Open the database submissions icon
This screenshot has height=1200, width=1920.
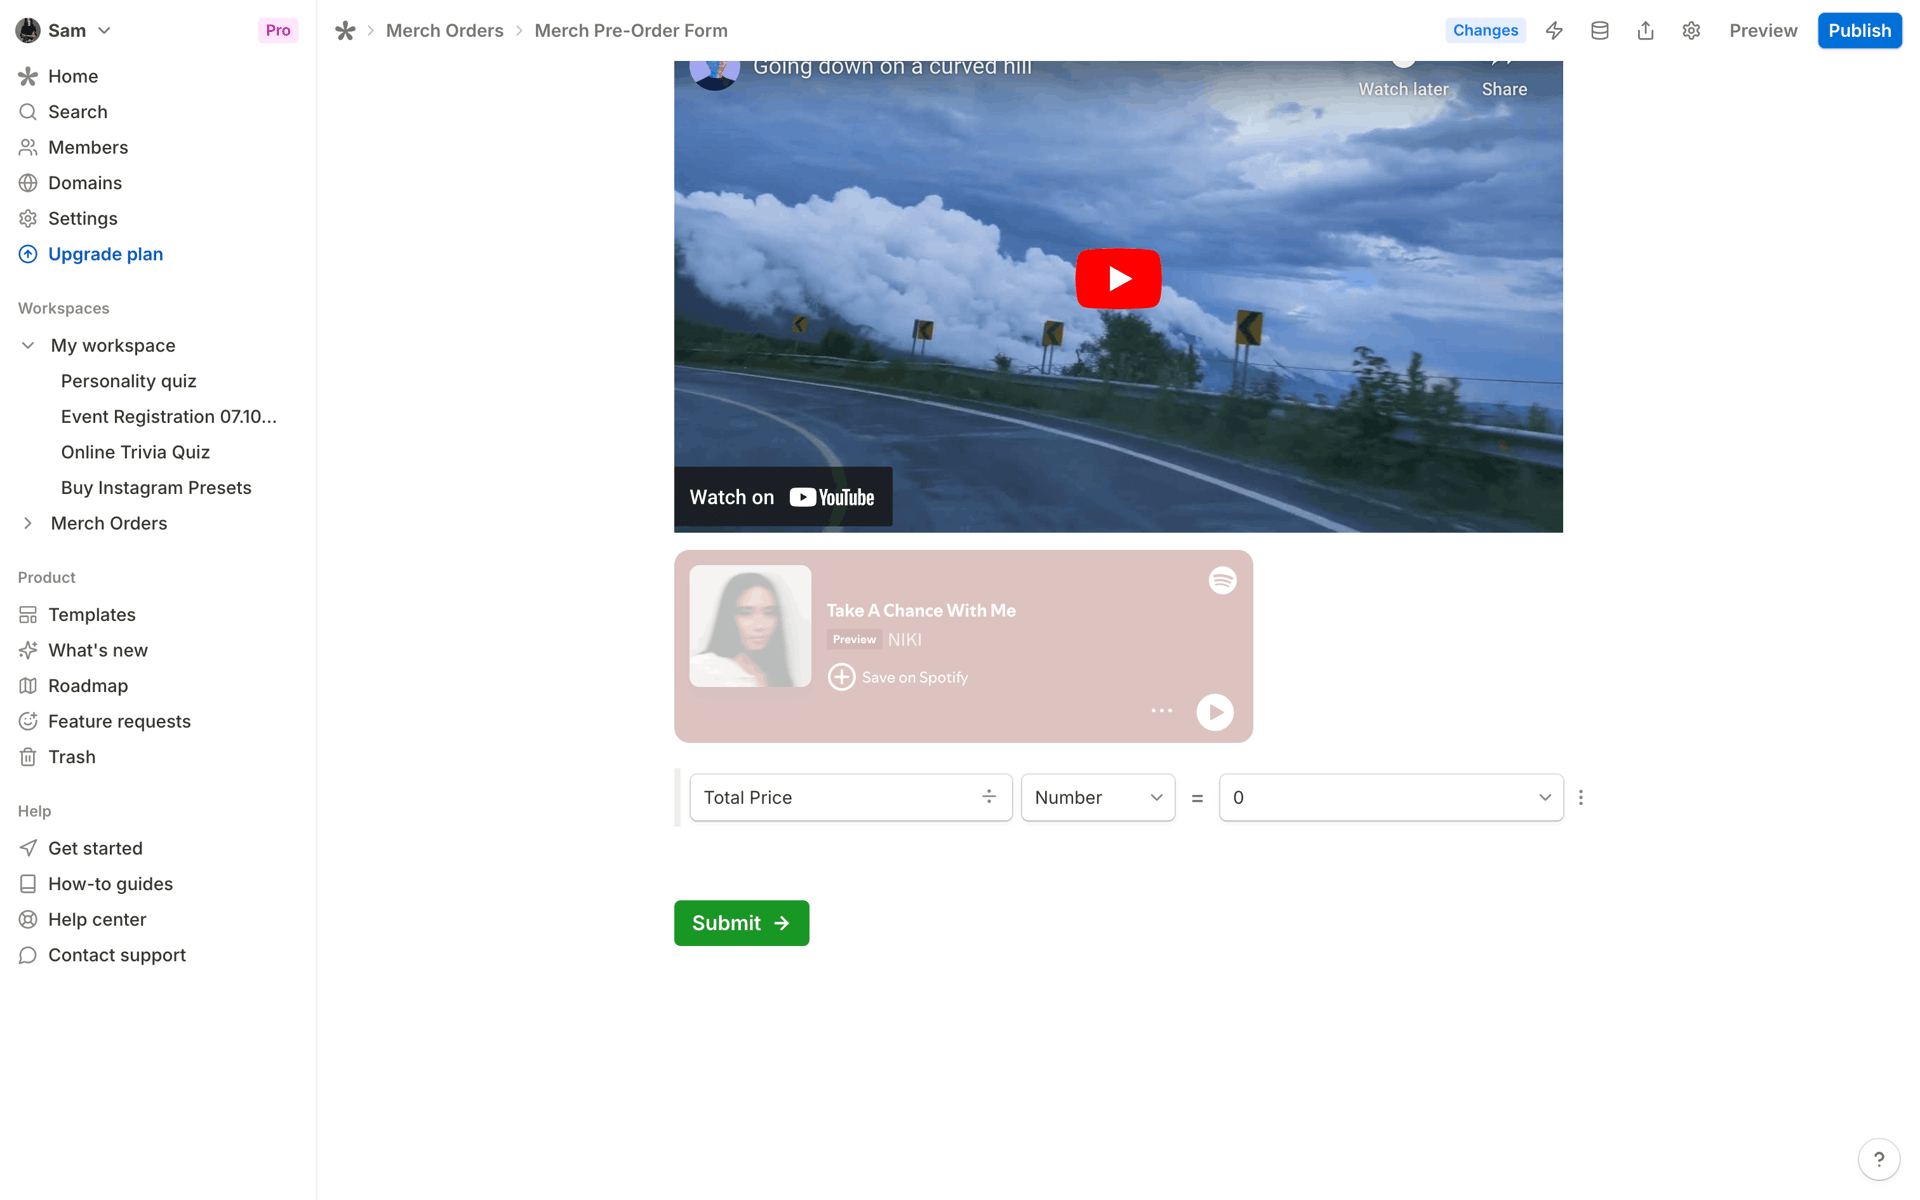[x=1600, y=31]
